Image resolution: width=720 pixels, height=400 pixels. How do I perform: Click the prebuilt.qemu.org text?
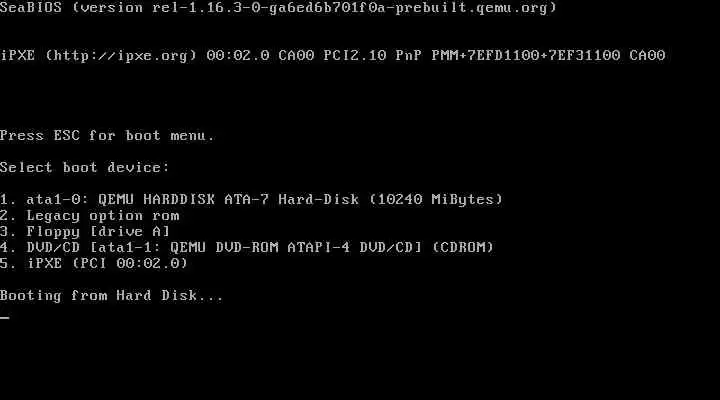pyautogui.click(x=472, y=8)
